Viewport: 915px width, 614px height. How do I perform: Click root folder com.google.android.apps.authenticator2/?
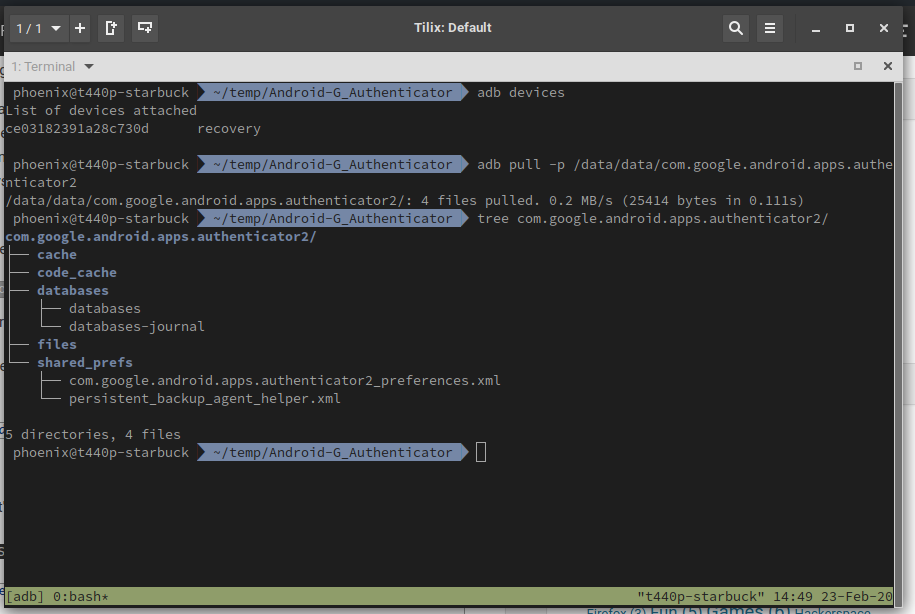click(x=160, y=236)
